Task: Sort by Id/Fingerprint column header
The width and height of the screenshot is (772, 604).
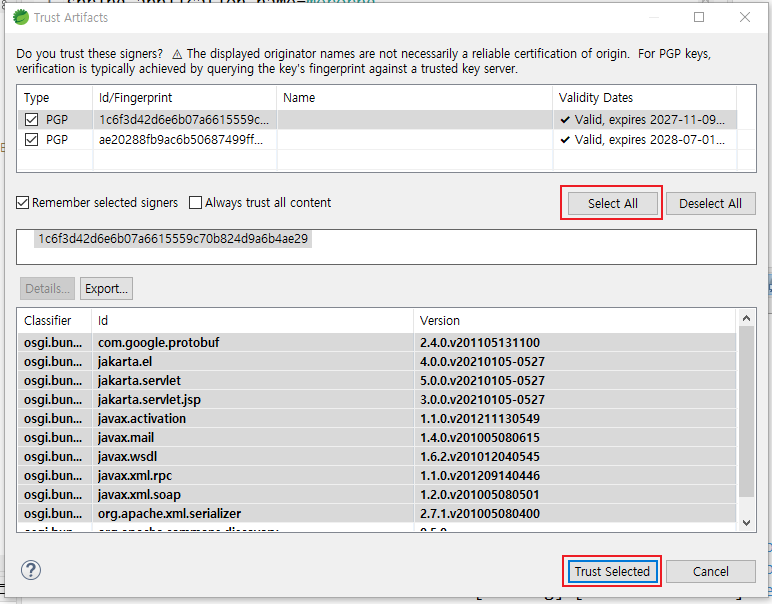Action: tap(185, 97)
